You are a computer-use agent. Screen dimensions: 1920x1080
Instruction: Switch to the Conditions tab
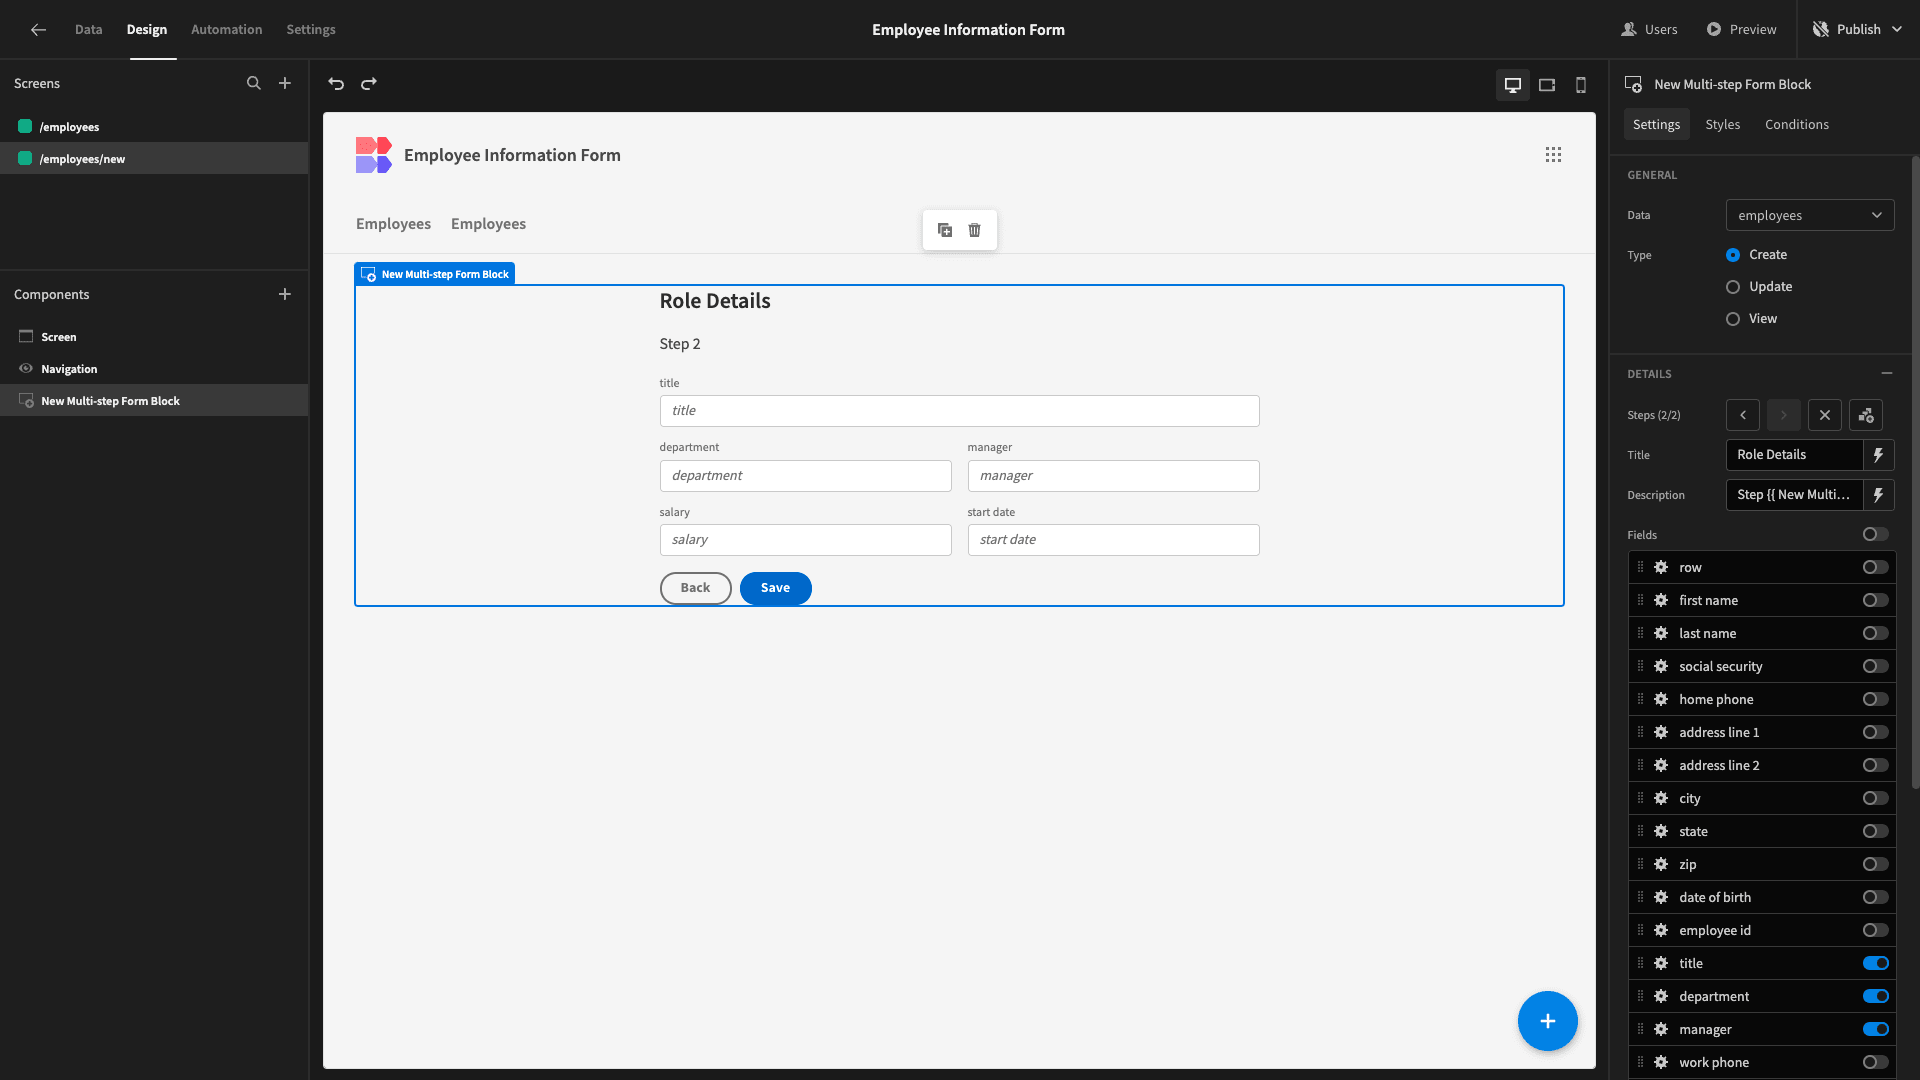pos(1797,124)
